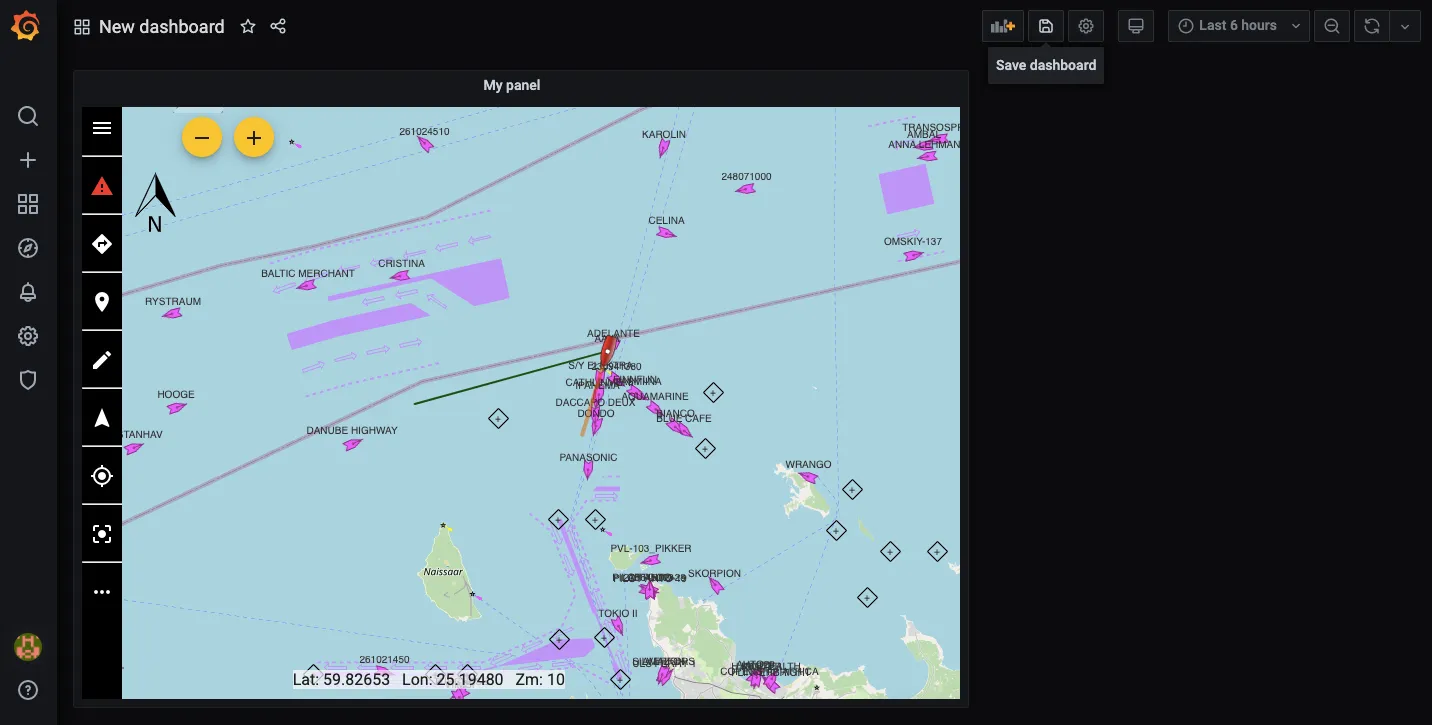This screenshot has width=1432, height=725.
Task: Center map on own position
Action: [101, 476]
